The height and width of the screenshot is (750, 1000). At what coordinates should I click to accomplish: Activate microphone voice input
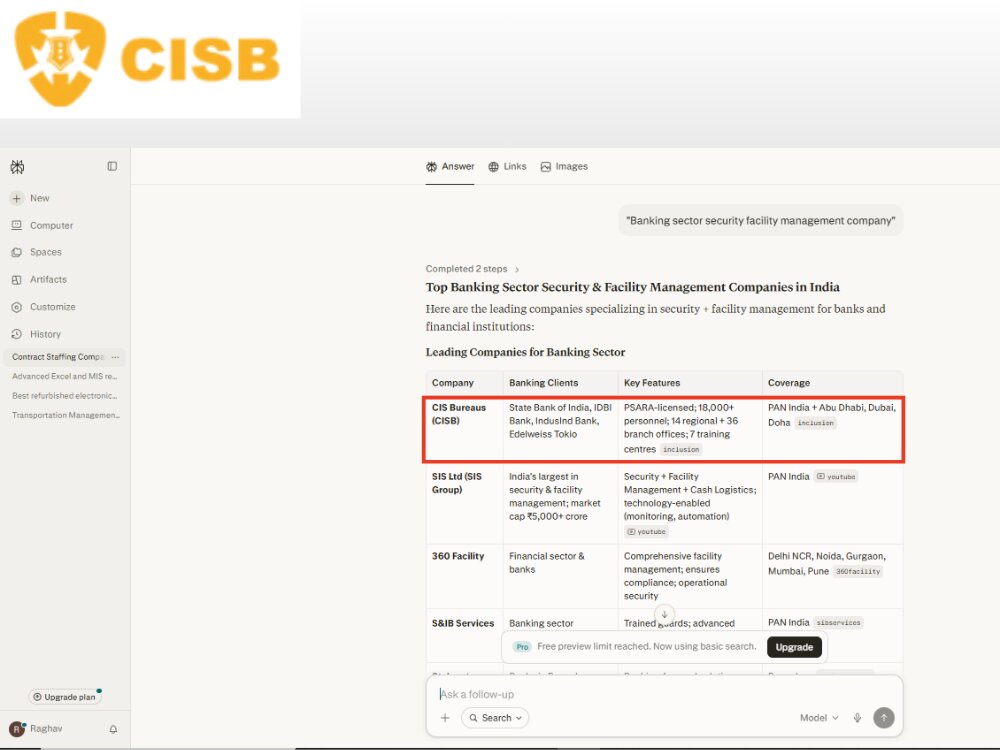(857, 718)
